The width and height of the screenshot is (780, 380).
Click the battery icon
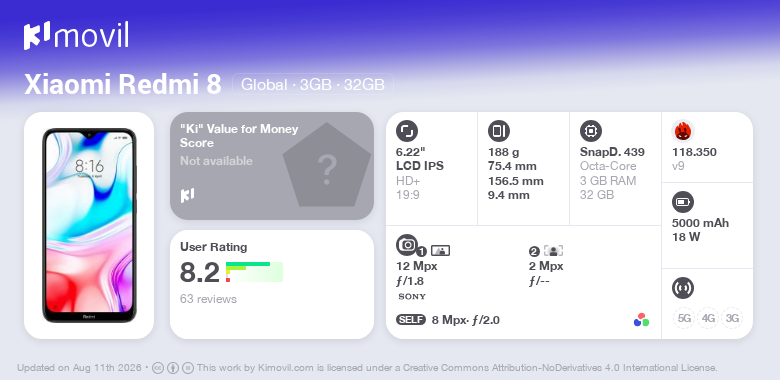coord(683,202)
